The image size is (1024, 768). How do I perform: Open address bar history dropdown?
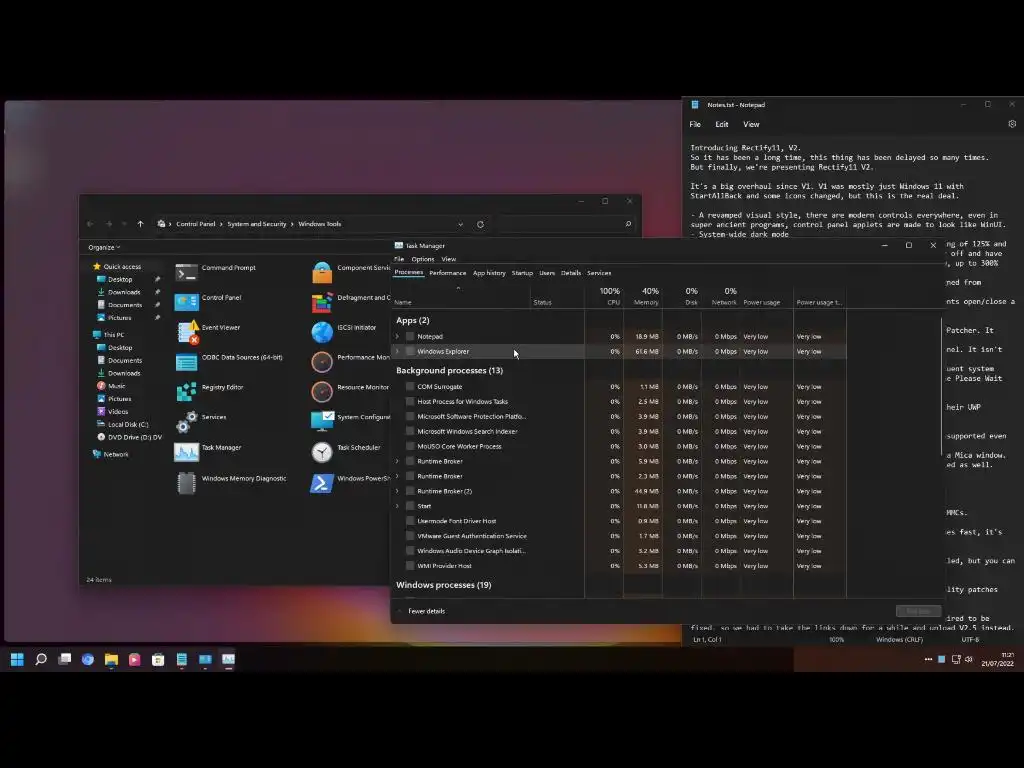coord(460,224)
